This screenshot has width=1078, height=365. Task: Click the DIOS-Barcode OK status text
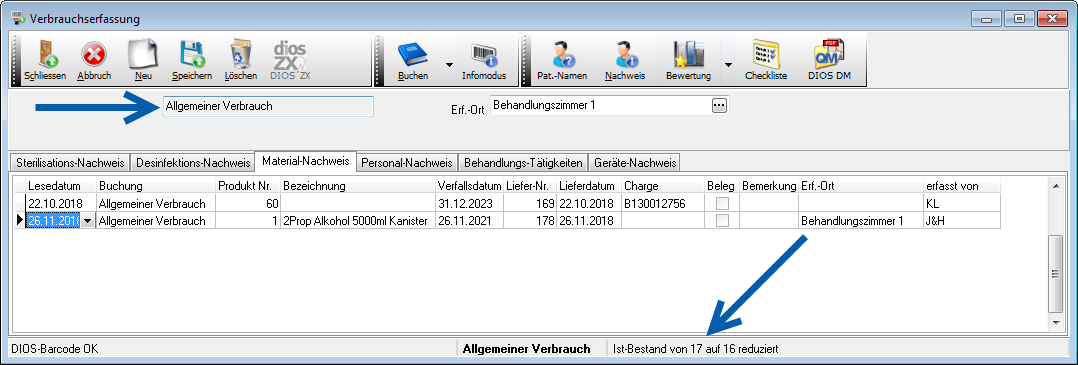(x=54, y=349)
